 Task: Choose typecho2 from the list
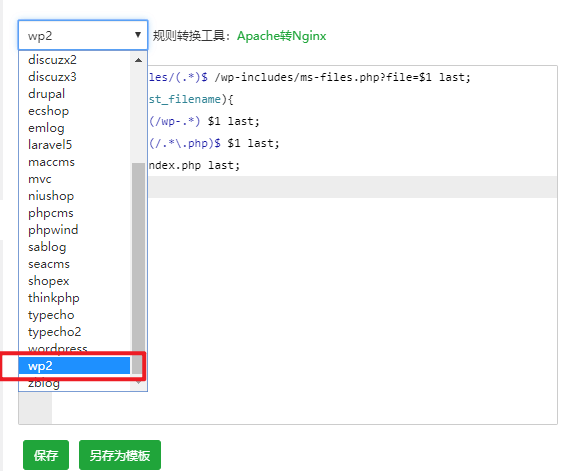[x=75, y=332]
